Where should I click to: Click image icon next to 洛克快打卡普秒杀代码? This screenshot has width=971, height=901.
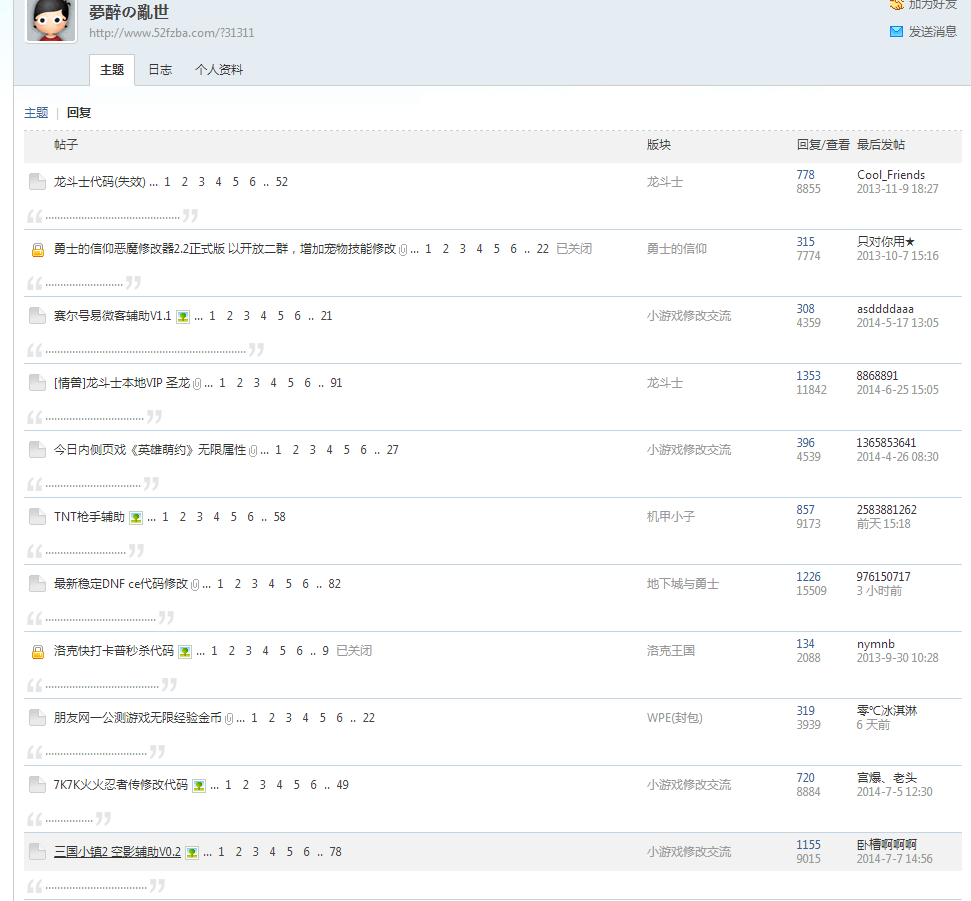[x=185, y=651]
